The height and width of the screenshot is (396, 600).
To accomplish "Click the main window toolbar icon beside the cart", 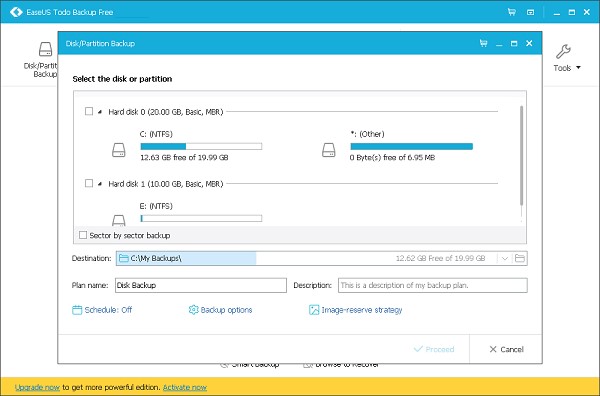I will (x=530, y=12).
